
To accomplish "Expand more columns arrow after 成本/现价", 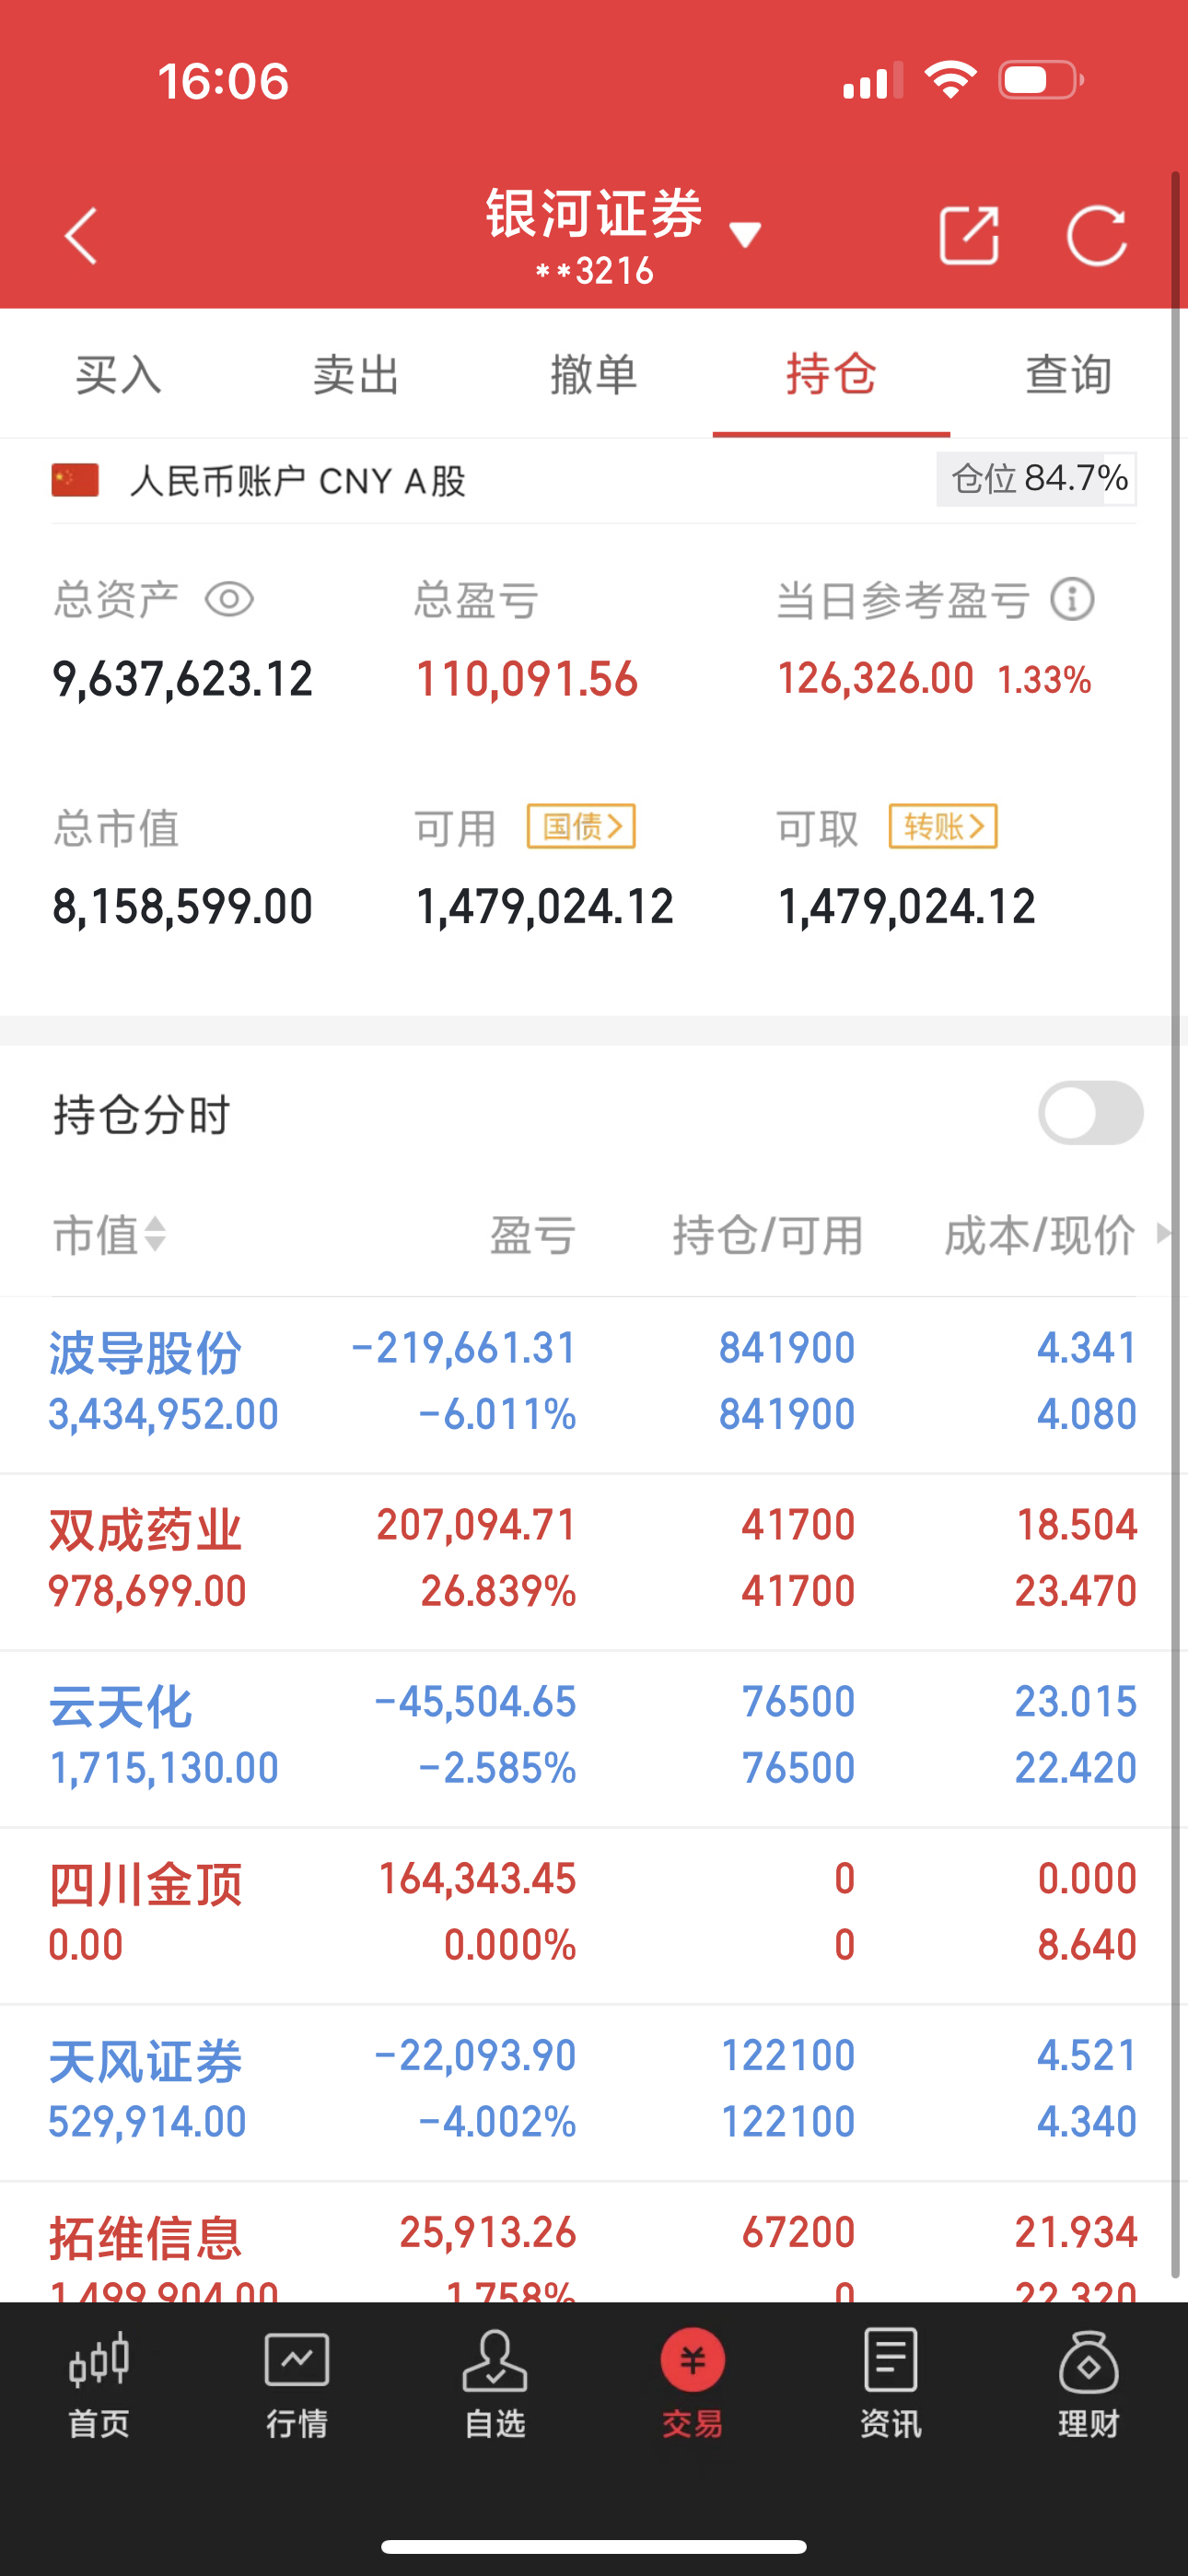I will coord(1163,1233).
